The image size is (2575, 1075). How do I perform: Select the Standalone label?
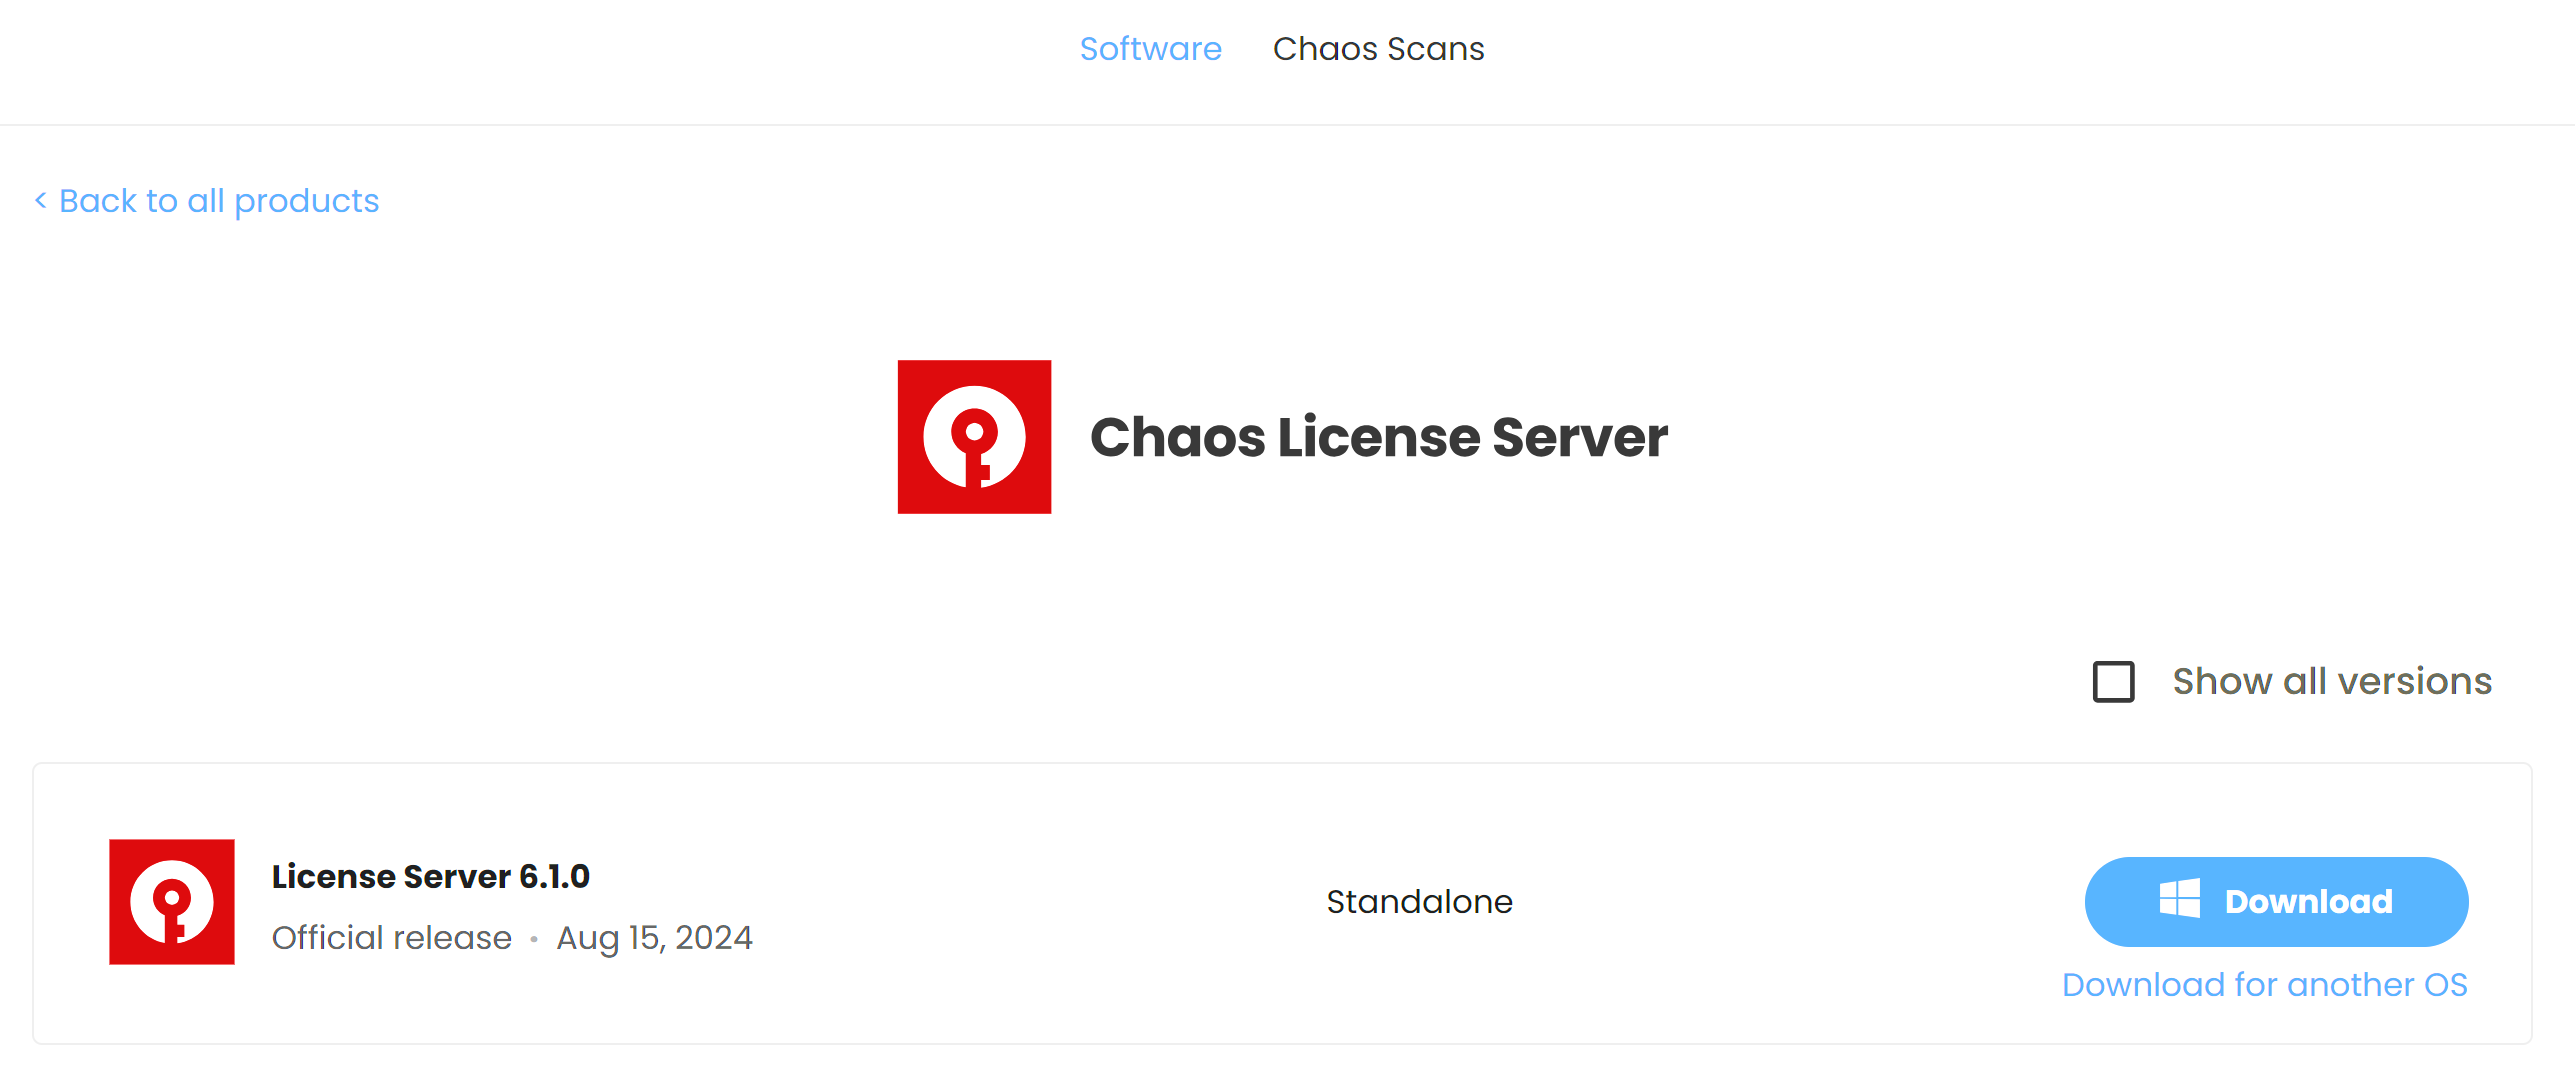point(1419,902)
